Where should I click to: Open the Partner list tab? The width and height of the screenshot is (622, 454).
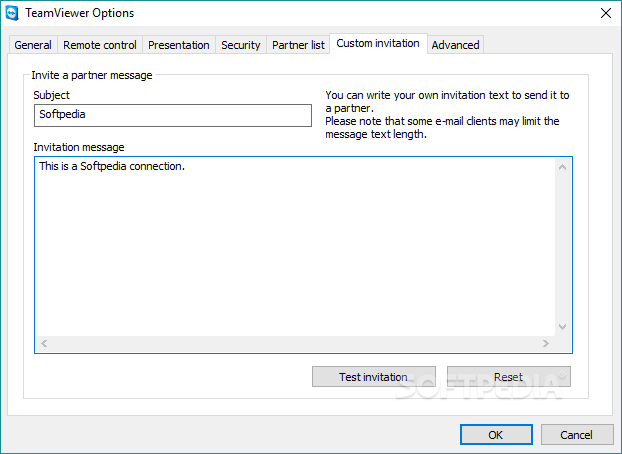pos(298,45)
